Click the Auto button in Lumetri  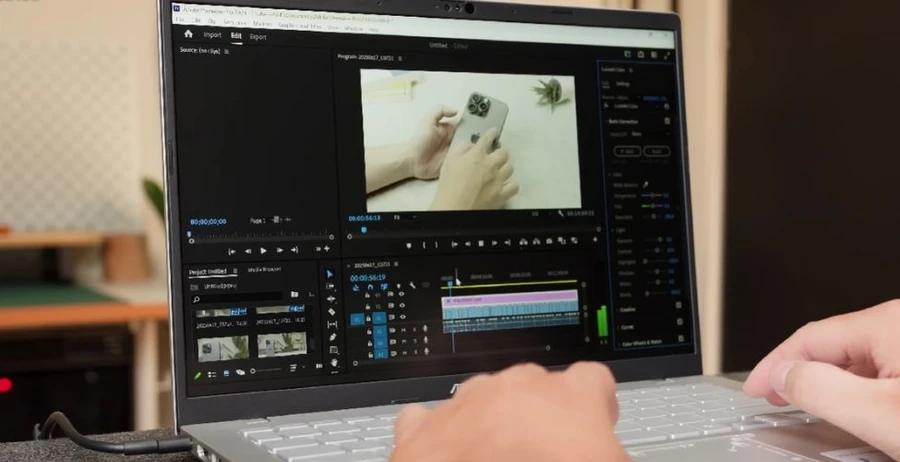coord(627,151)
